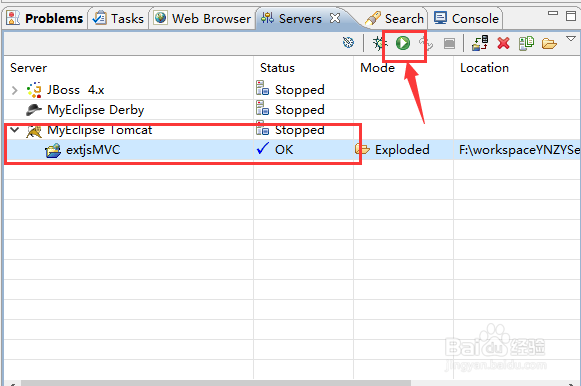
Task: Click the stop server square icon
Action: click(x=449, y=44)
